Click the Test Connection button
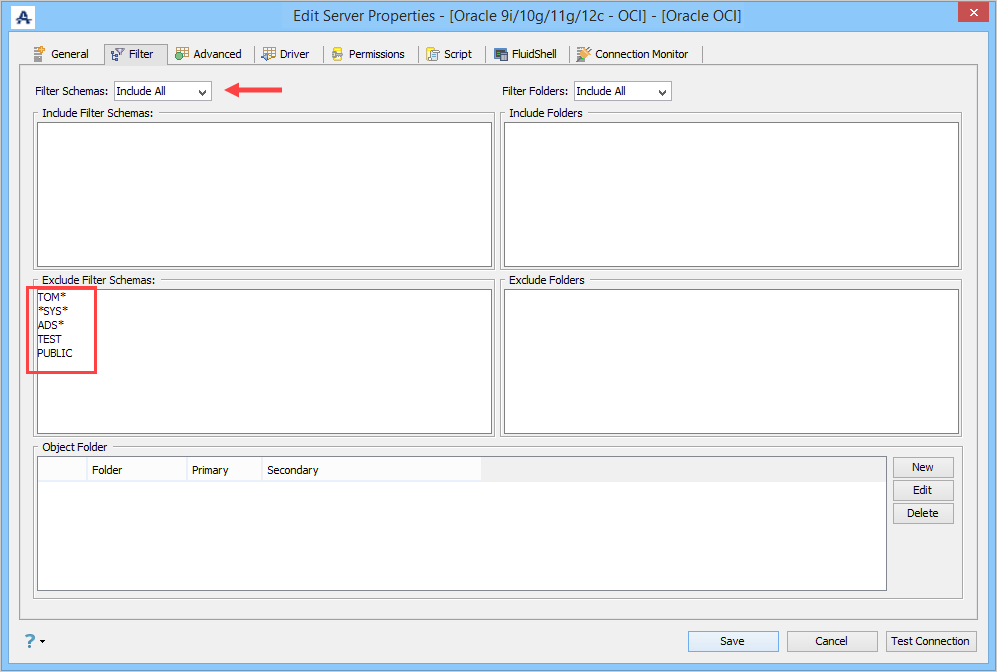 pyautogui.click(x=931, y=641)
